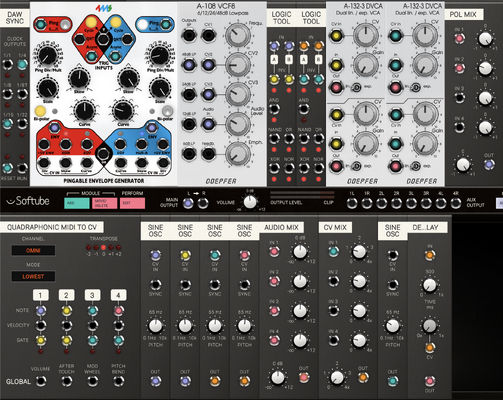Select transpose +1 LED
The width and height of the screenshot is (503, 400).
[111, 248]
